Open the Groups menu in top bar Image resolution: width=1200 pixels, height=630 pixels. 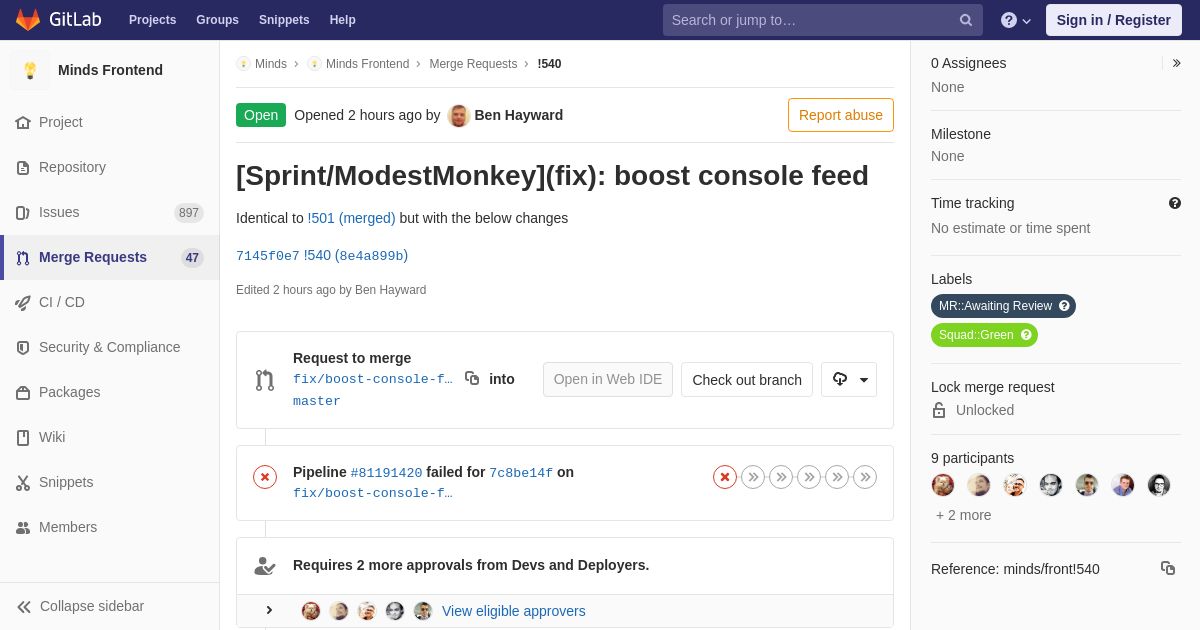pos(217,20)
